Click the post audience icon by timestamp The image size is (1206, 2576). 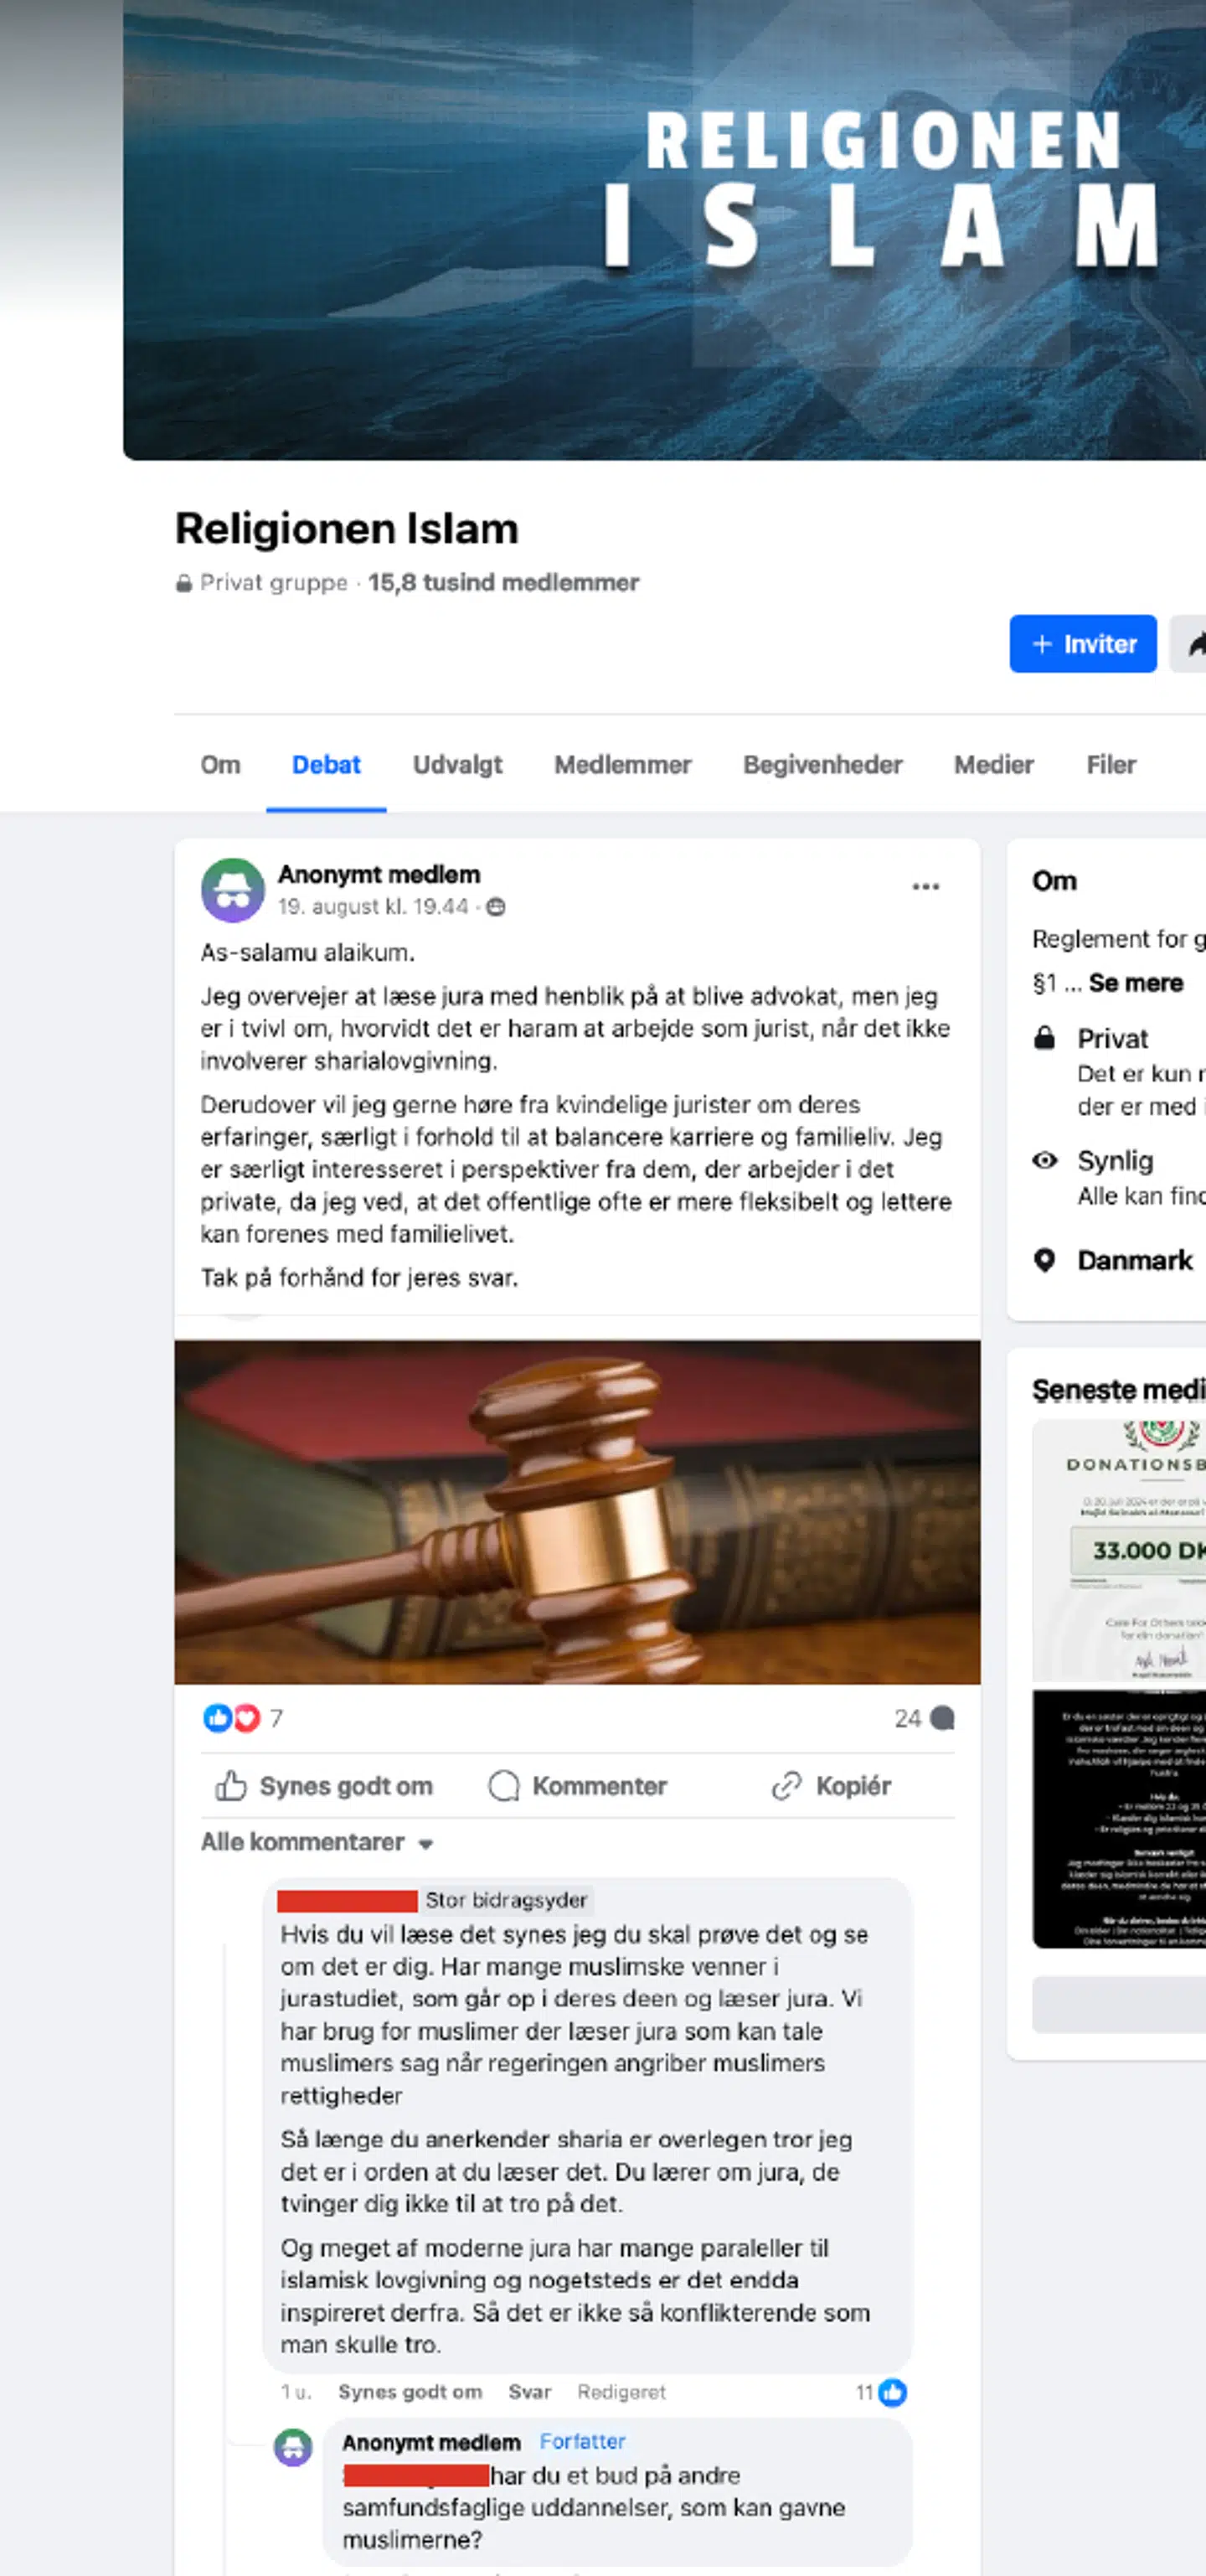click(x=495, y=907)
